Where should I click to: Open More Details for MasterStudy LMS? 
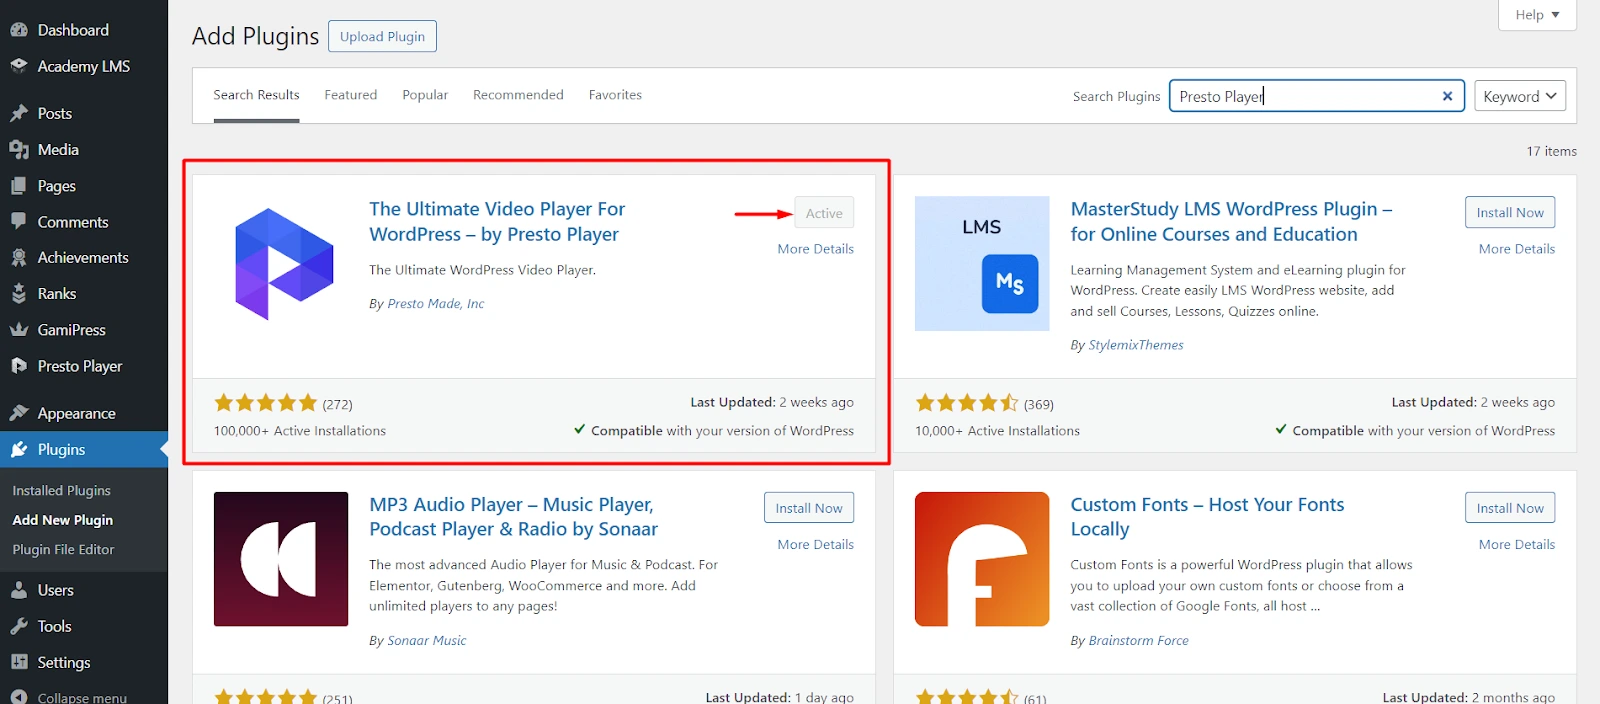(x=1517, y=249)
